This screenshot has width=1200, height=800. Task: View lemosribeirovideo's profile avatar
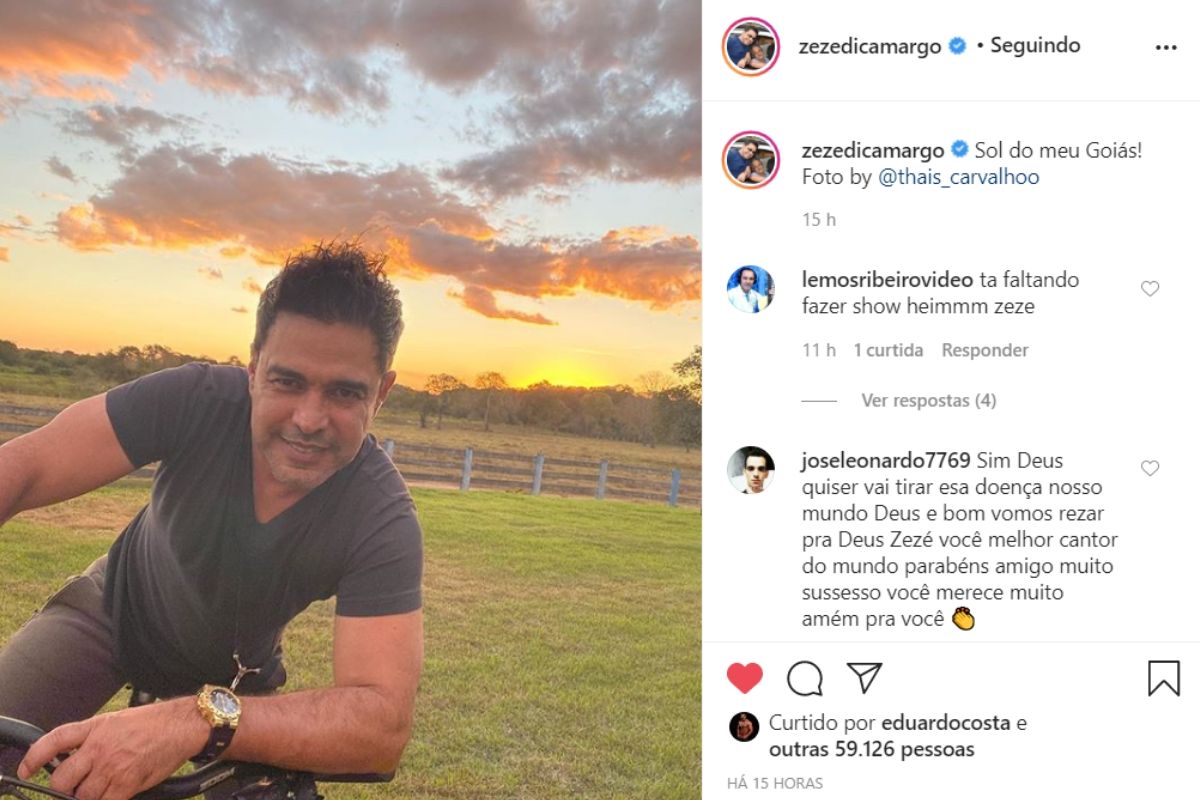coord(750,290)
